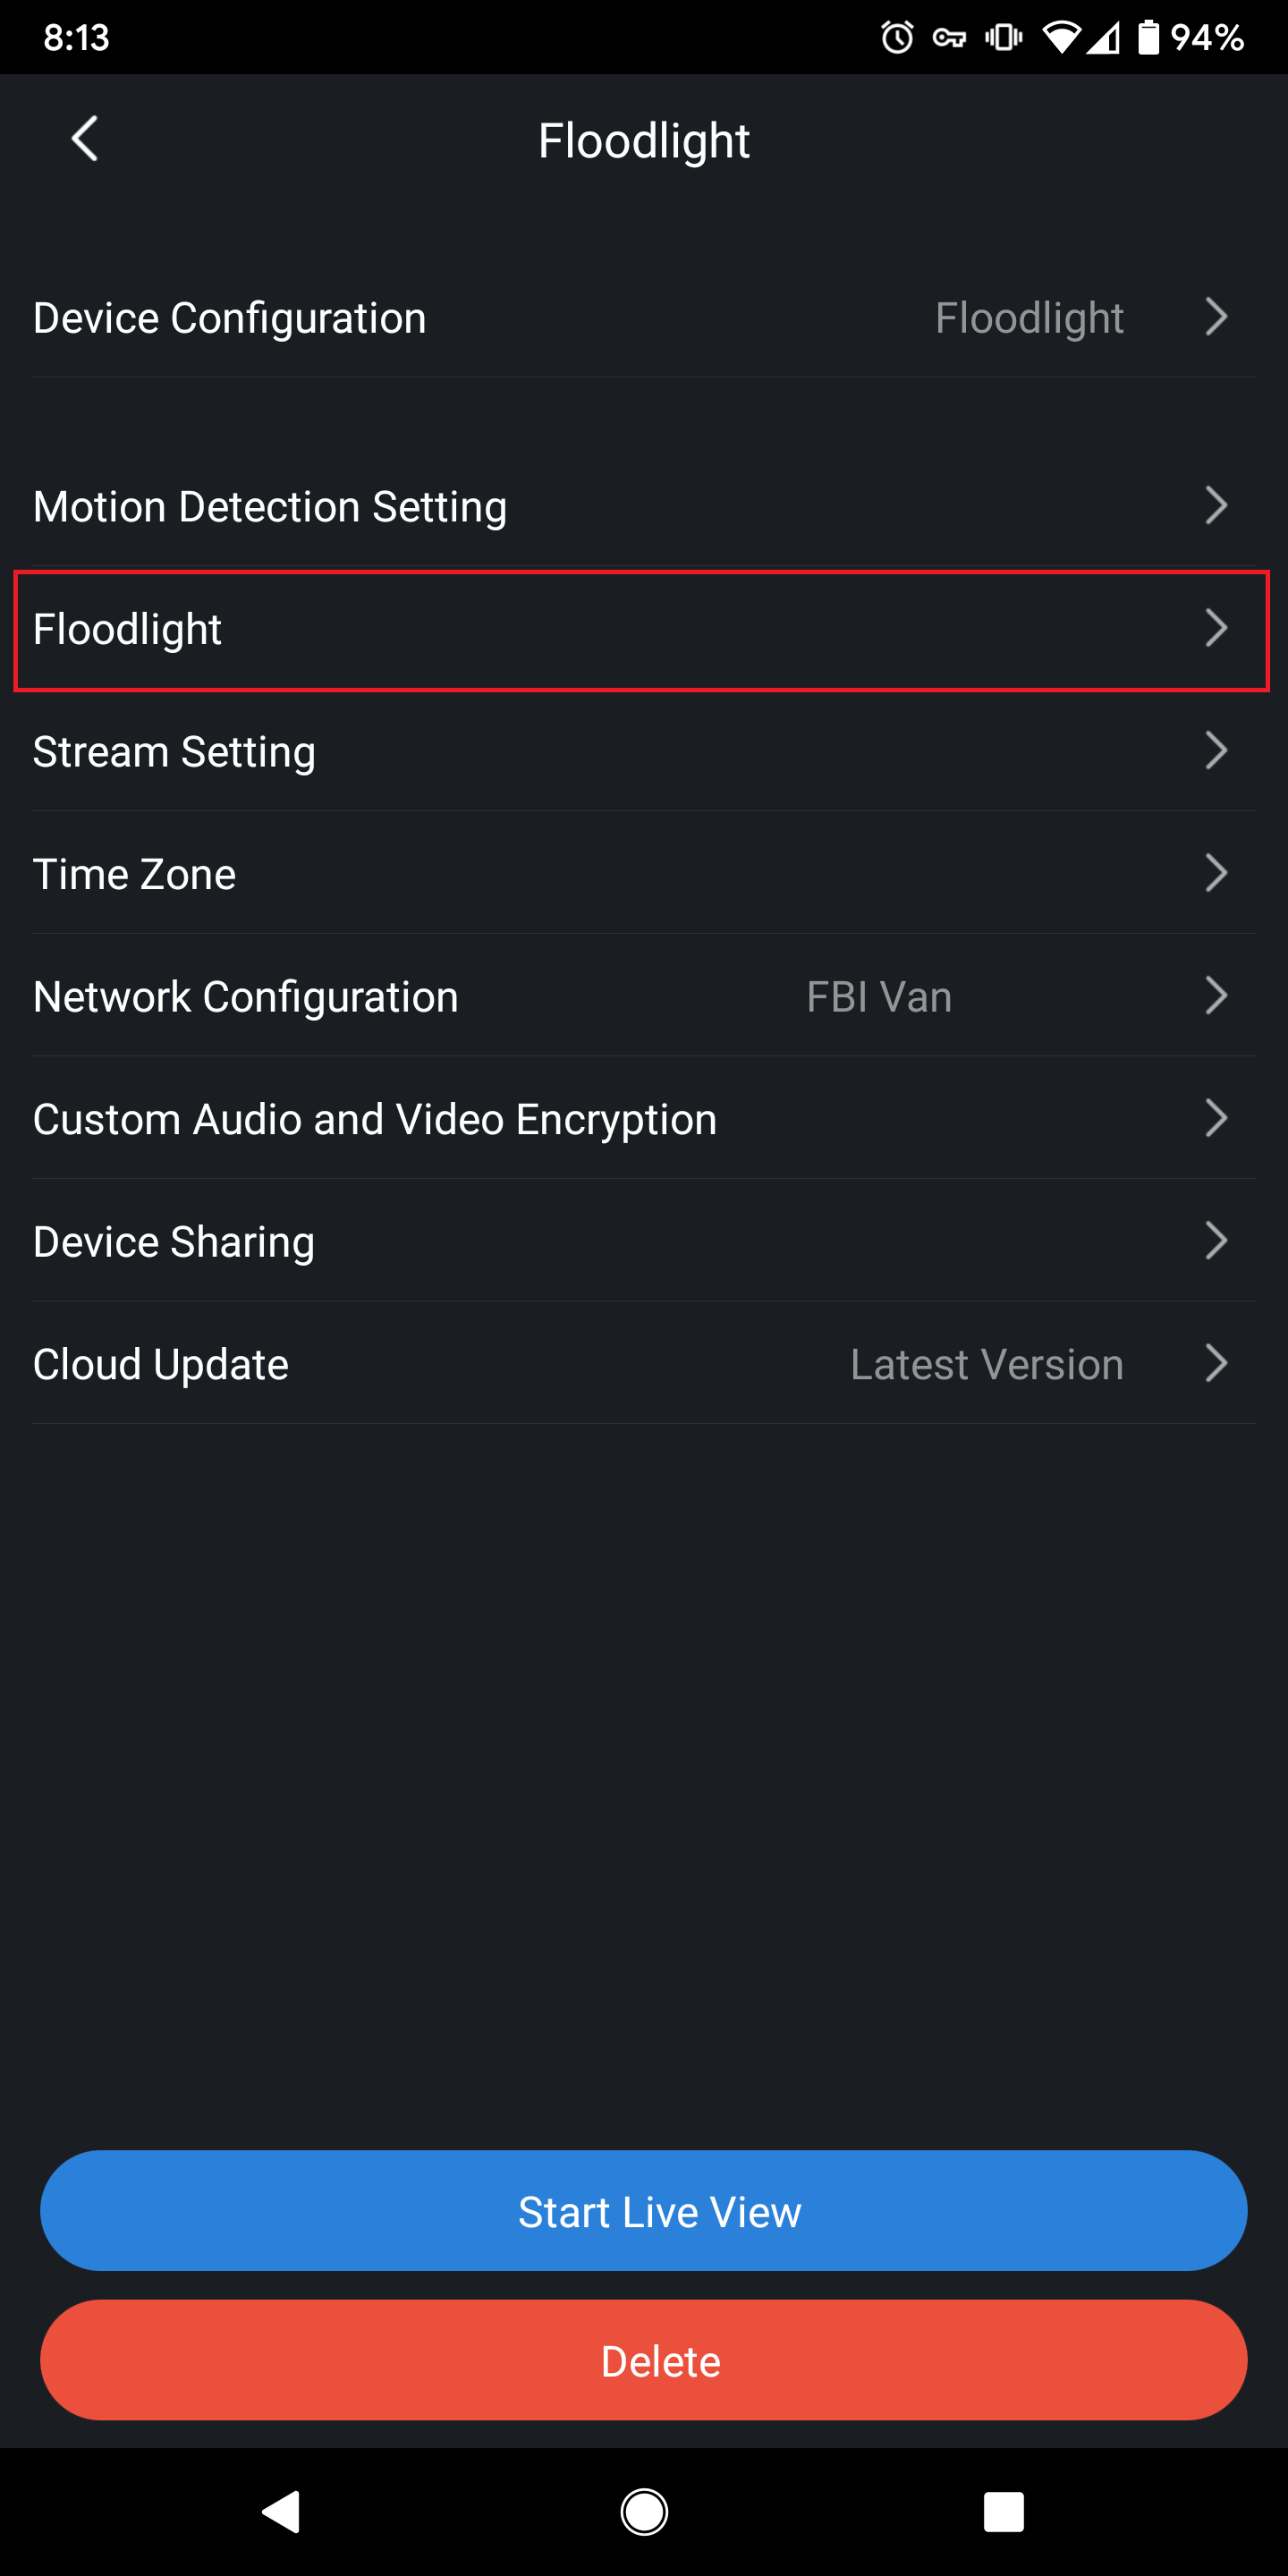Tap the back arrow icon
The image size is (1288, 2576).
85,139
